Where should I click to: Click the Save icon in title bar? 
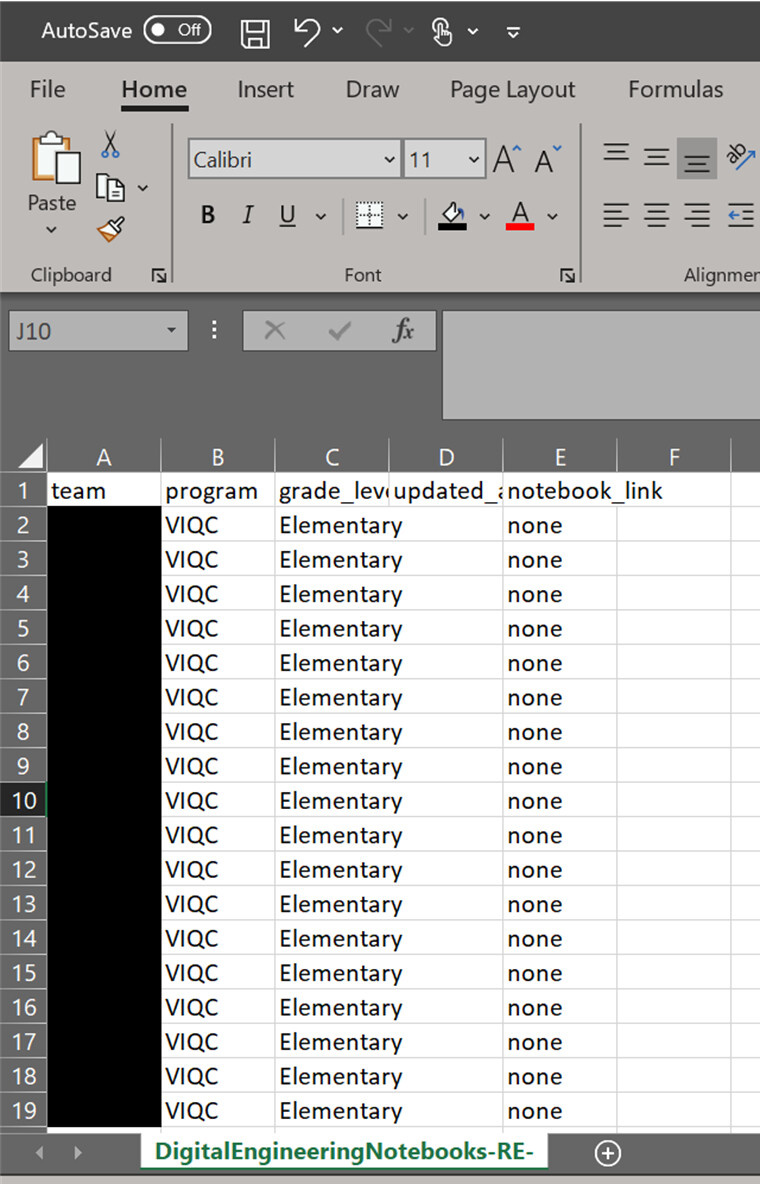click(255, 32)
